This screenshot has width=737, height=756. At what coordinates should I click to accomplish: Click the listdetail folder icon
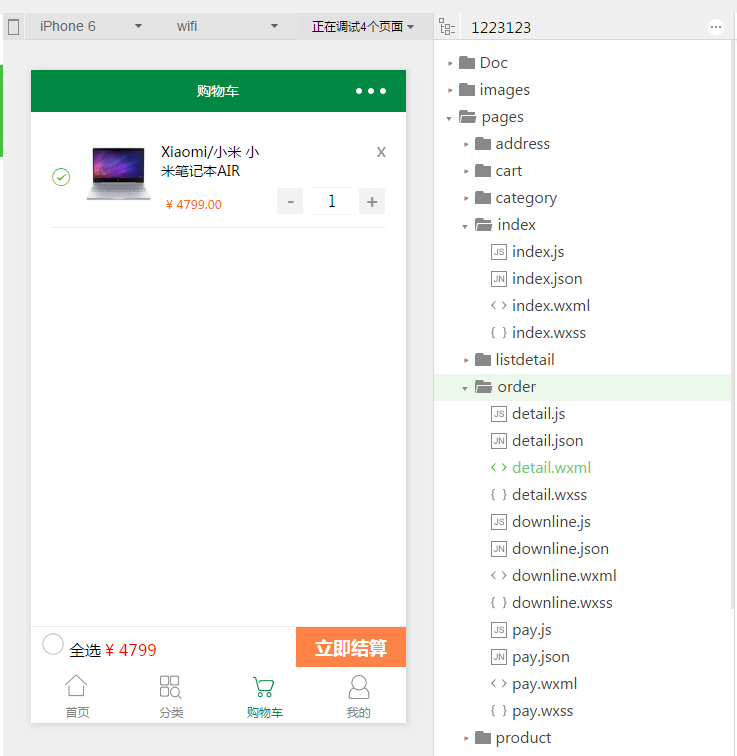point(482,359)
